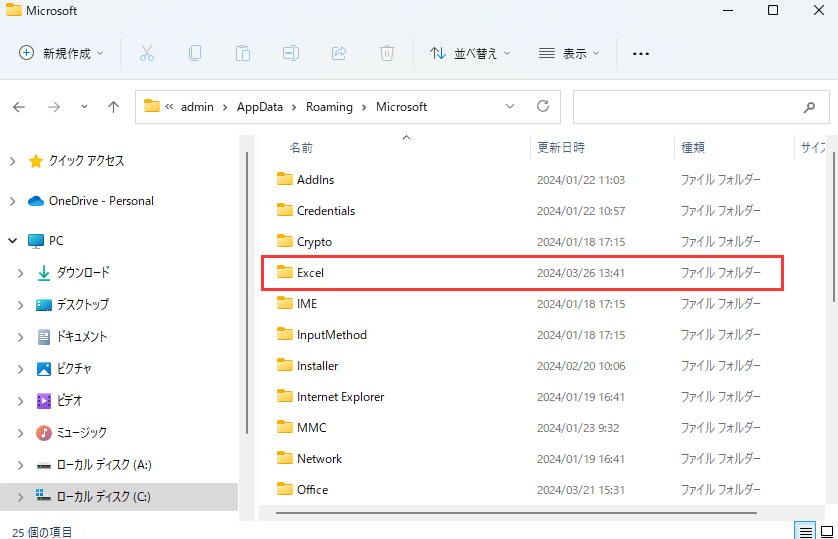The width and height of the screenshot is (838, 539).
Task: Open the 並べ替え sort menu
Action: click(470, 53)
